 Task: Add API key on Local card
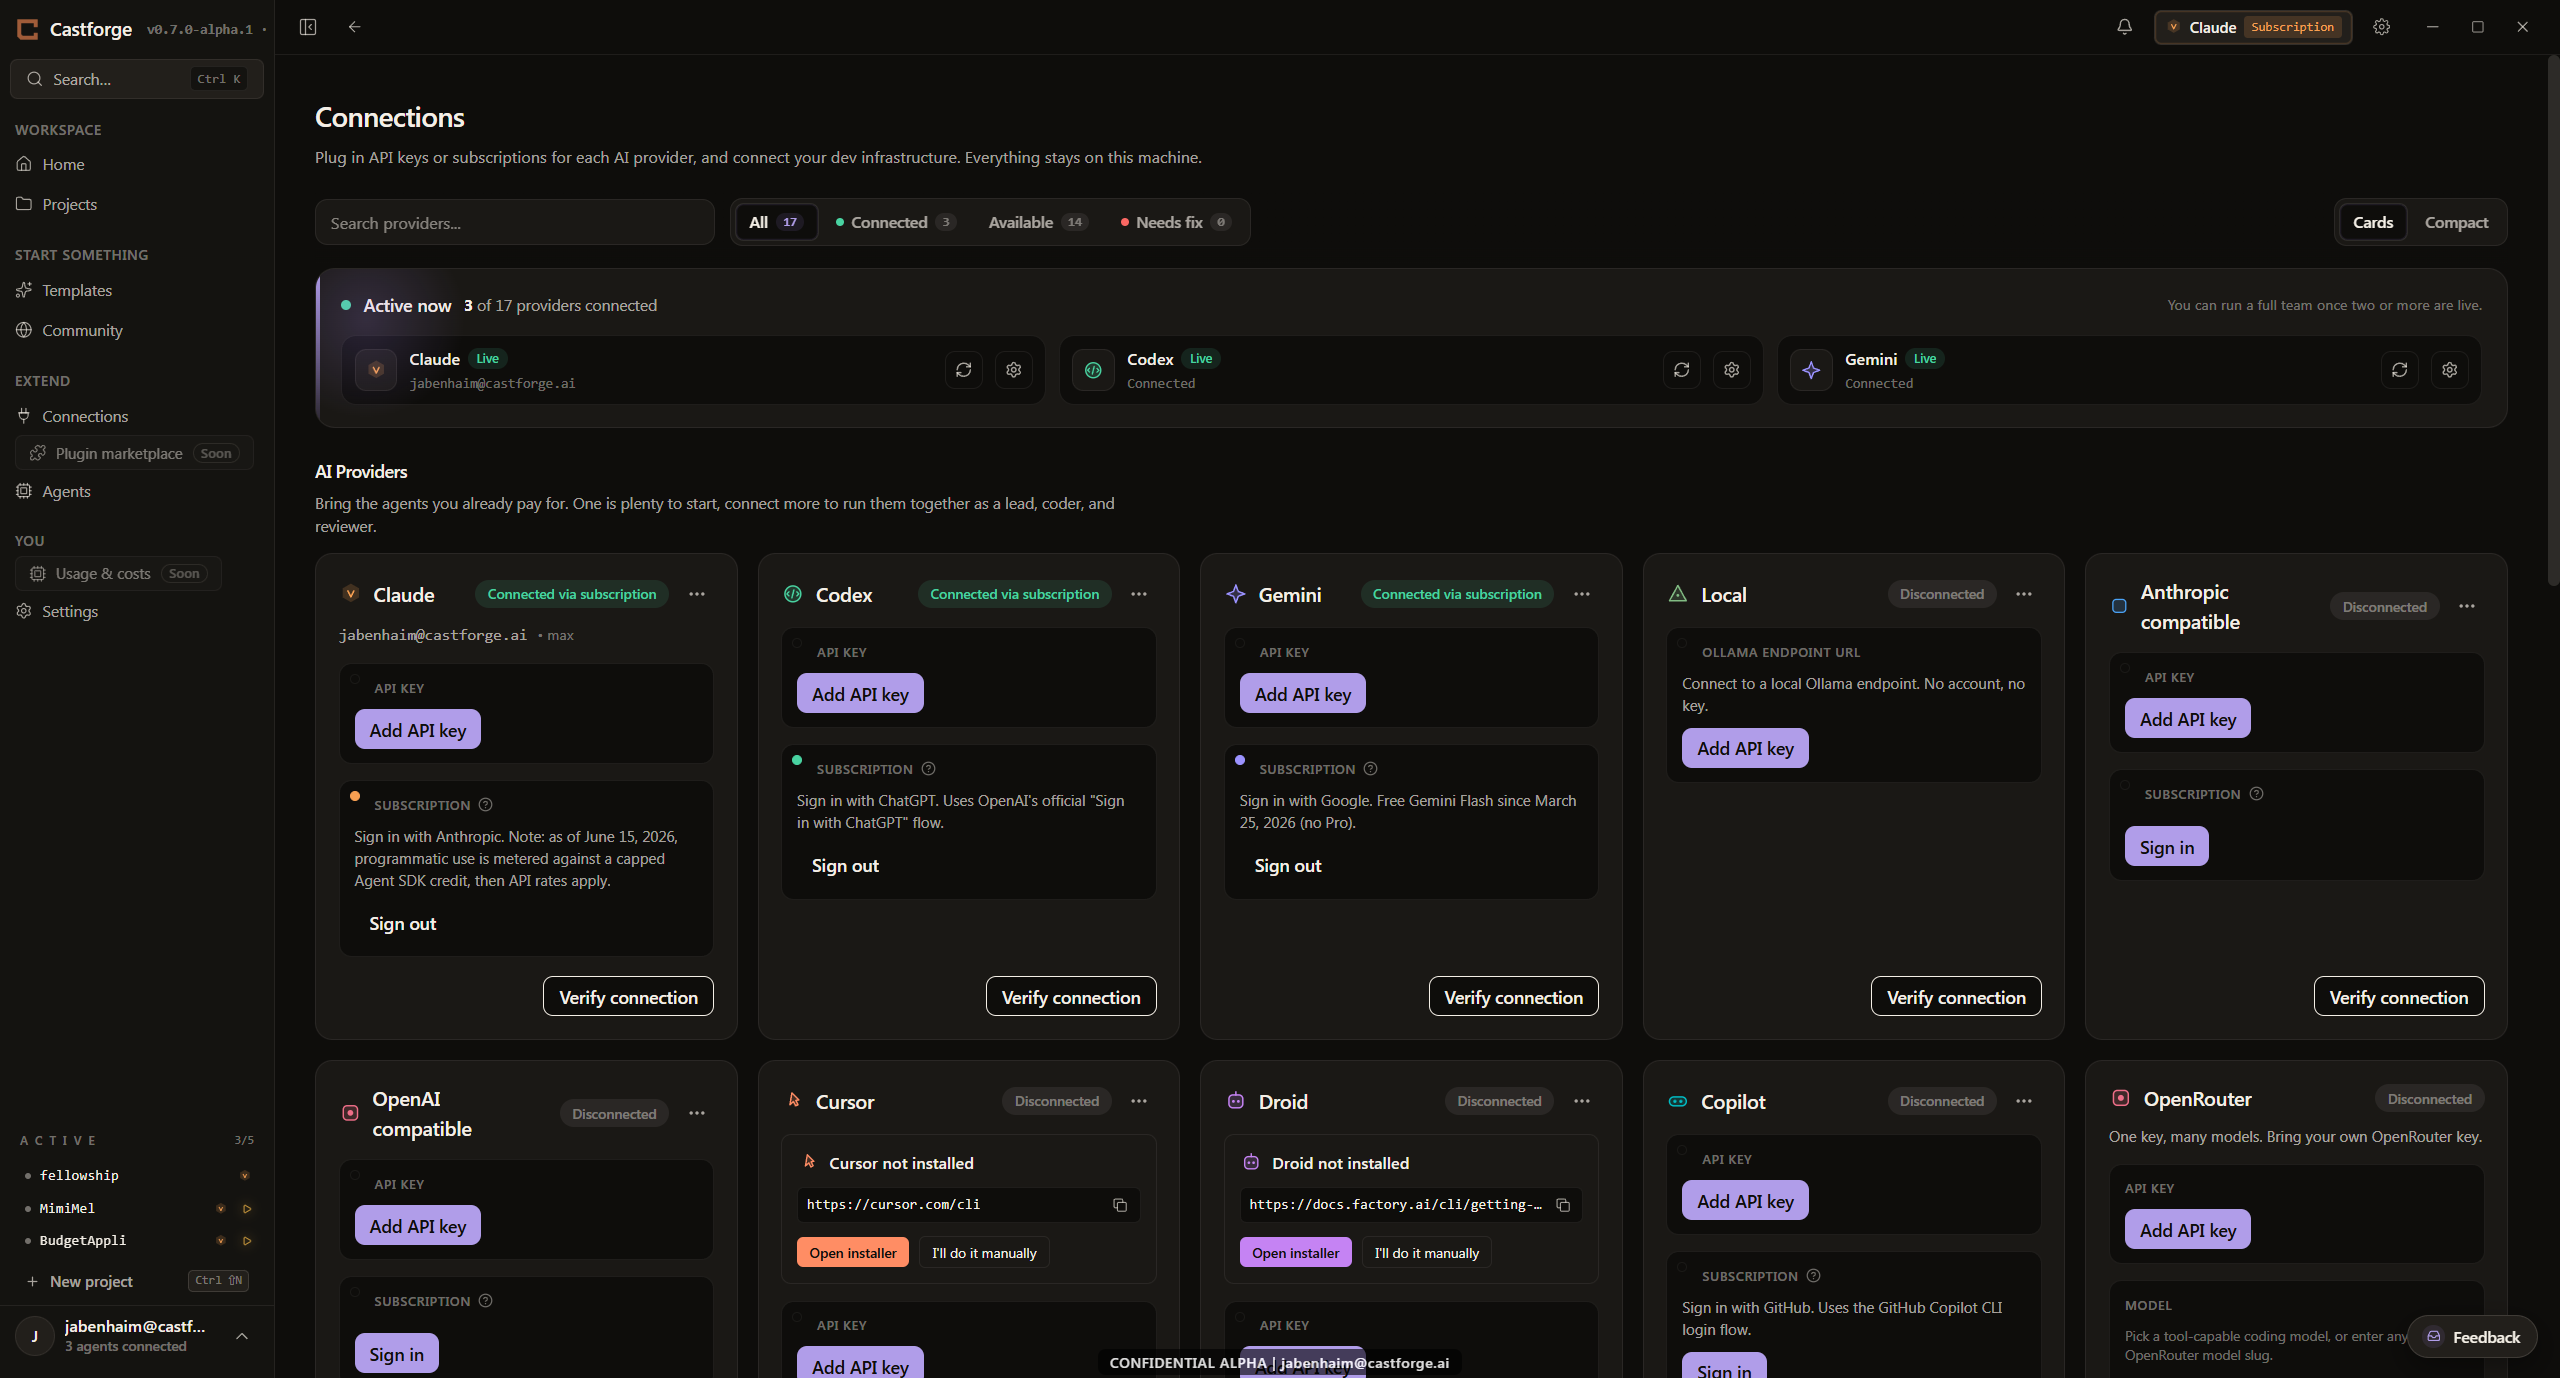tap(1745, 748)
